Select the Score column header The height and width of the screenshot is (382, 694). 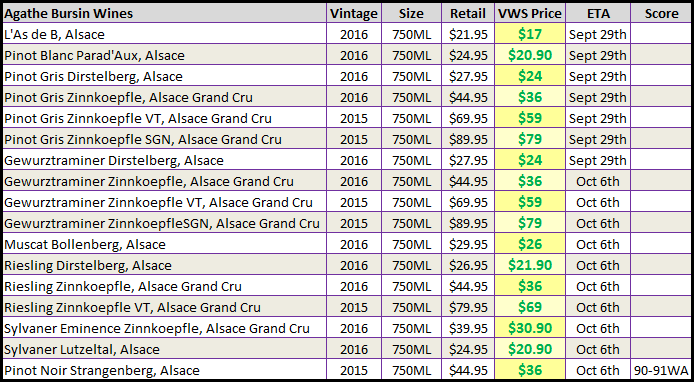pyautogui.click(x=661, y=13)
